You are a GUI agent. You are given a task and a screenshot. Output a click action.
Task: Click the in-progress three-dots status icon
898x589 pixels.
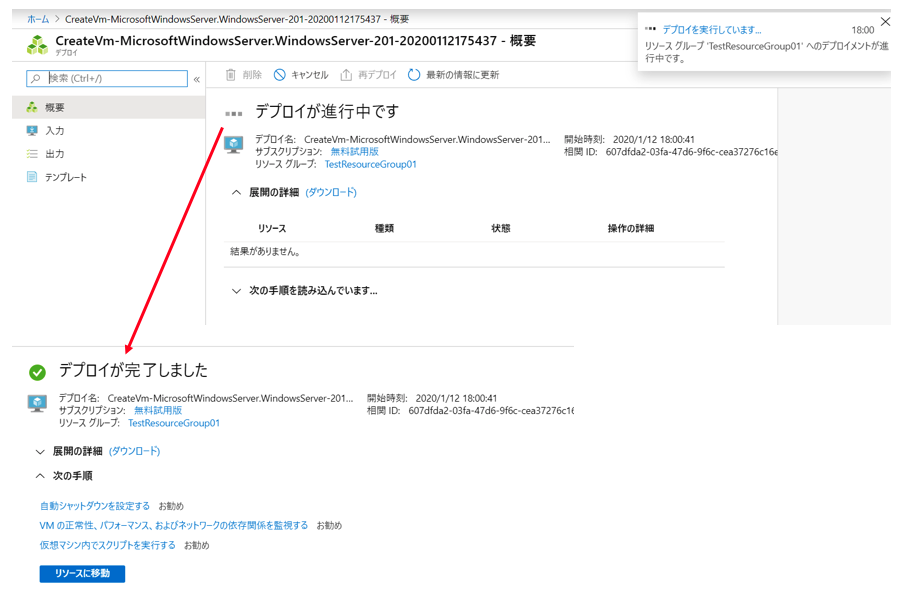coord(234,113)
